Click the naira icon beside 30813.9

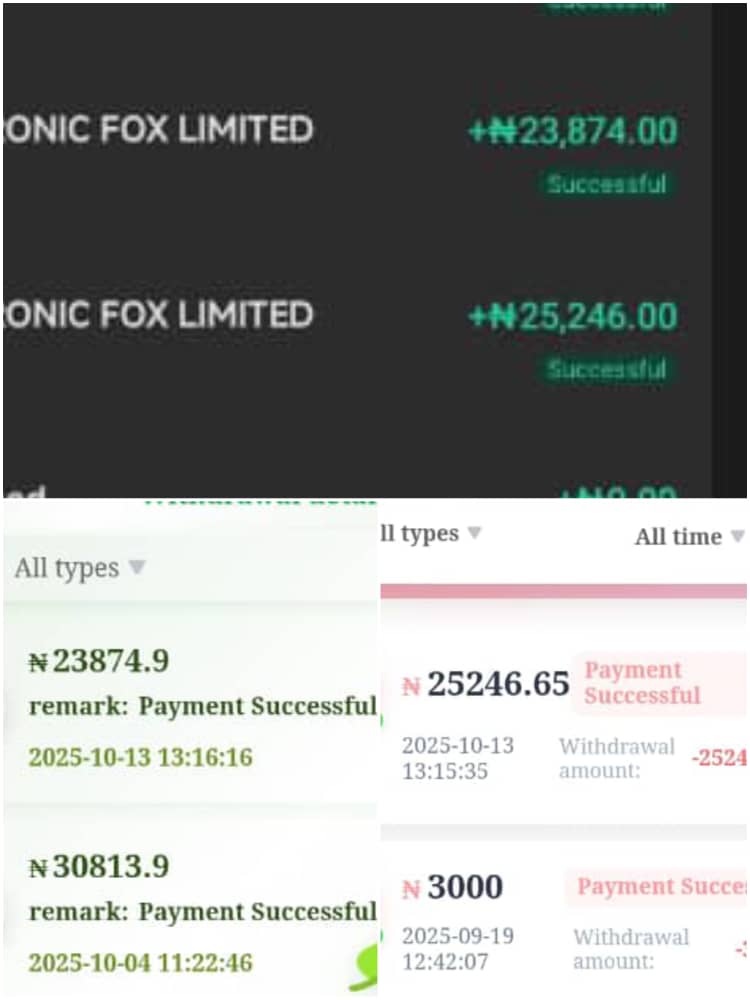(38, 867)
